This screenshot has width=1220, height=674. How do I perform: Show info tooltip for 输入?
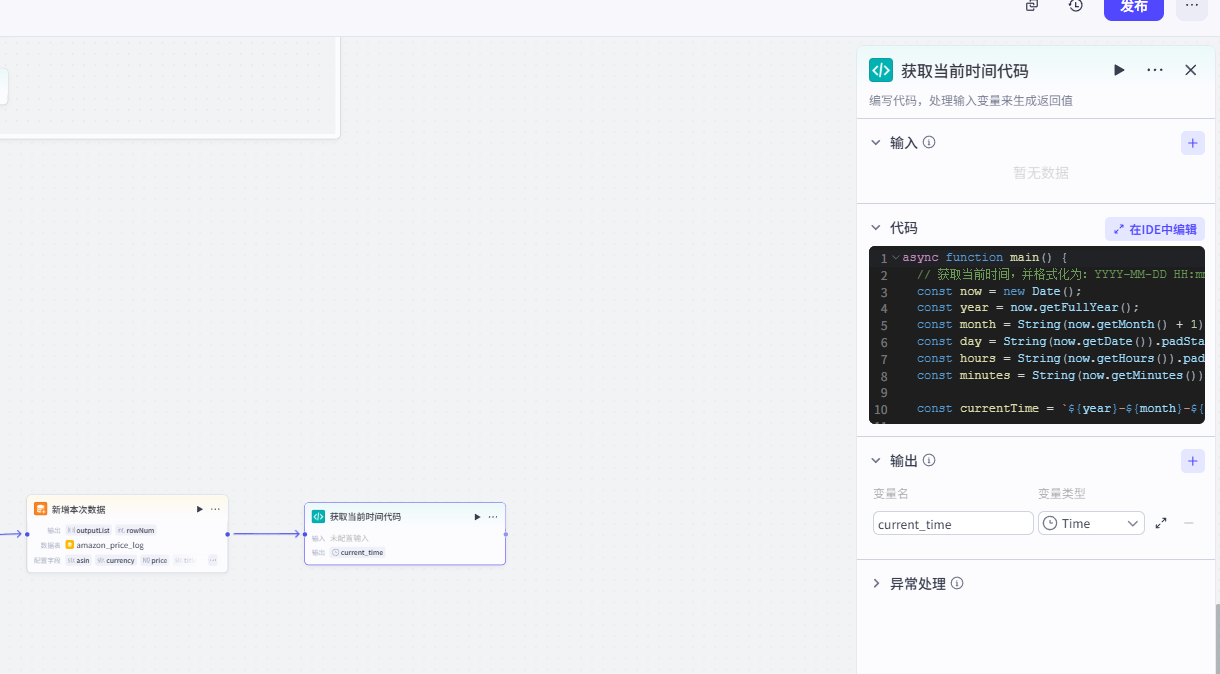coord(929,143)
